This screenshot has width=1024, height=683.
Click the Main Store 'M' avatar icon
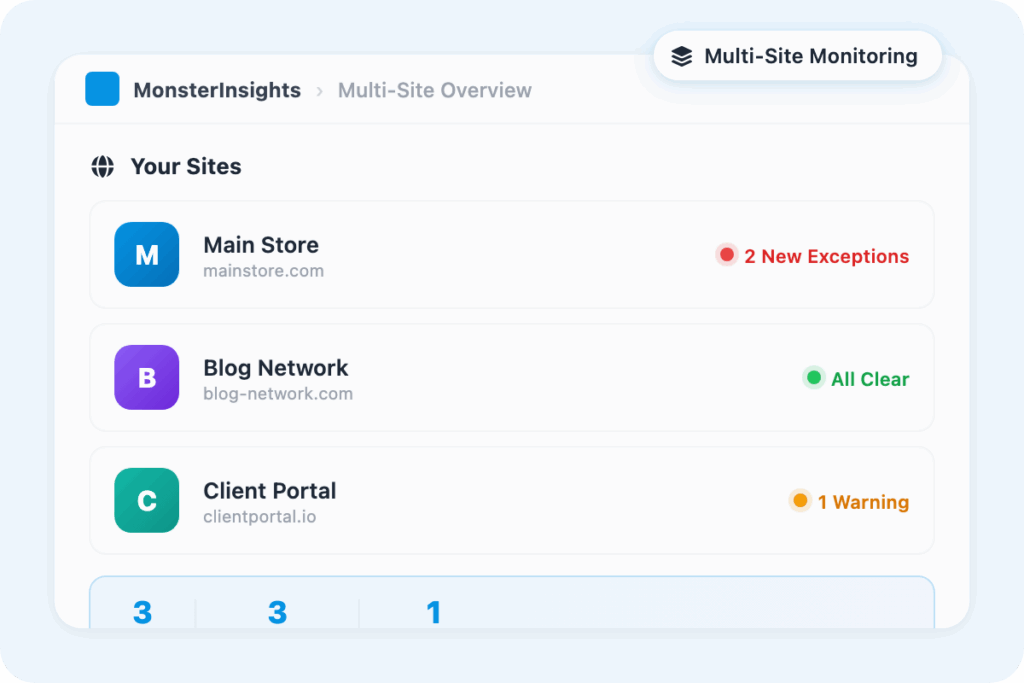pyautogui.click(x=147, y=254)
